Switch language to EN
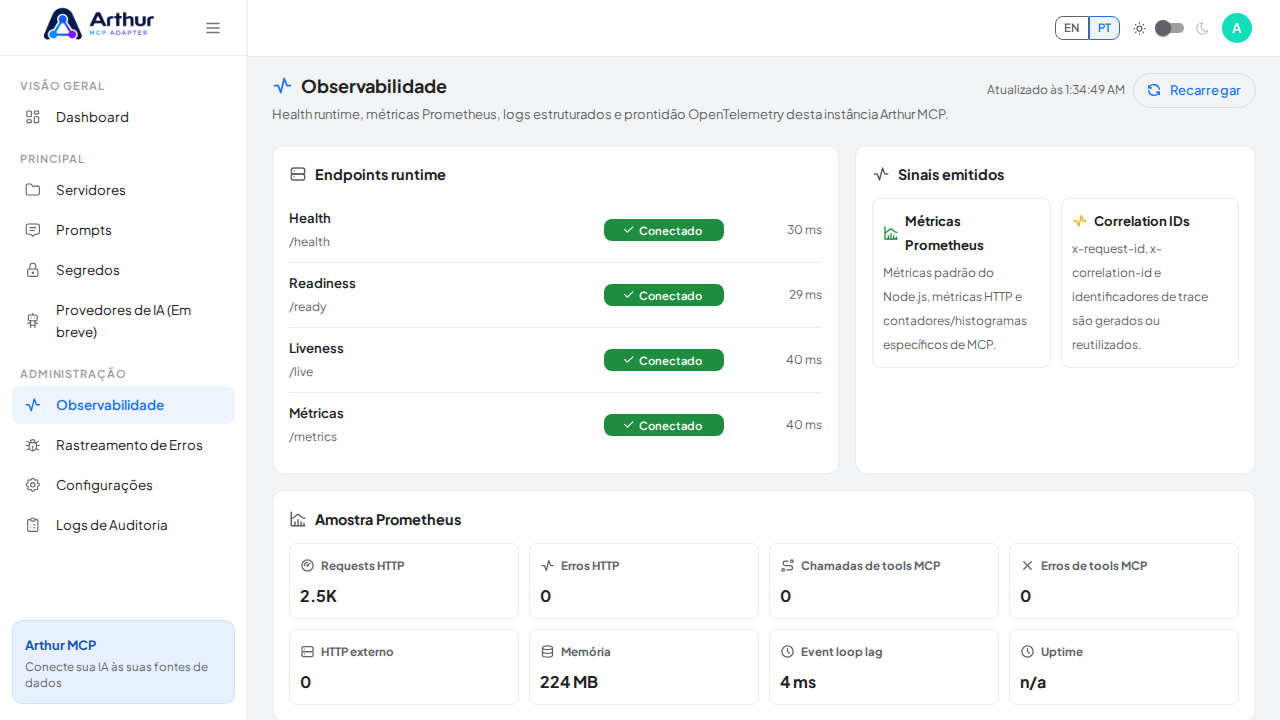Screen dimensions: 1280x720 click(1072, 28)
